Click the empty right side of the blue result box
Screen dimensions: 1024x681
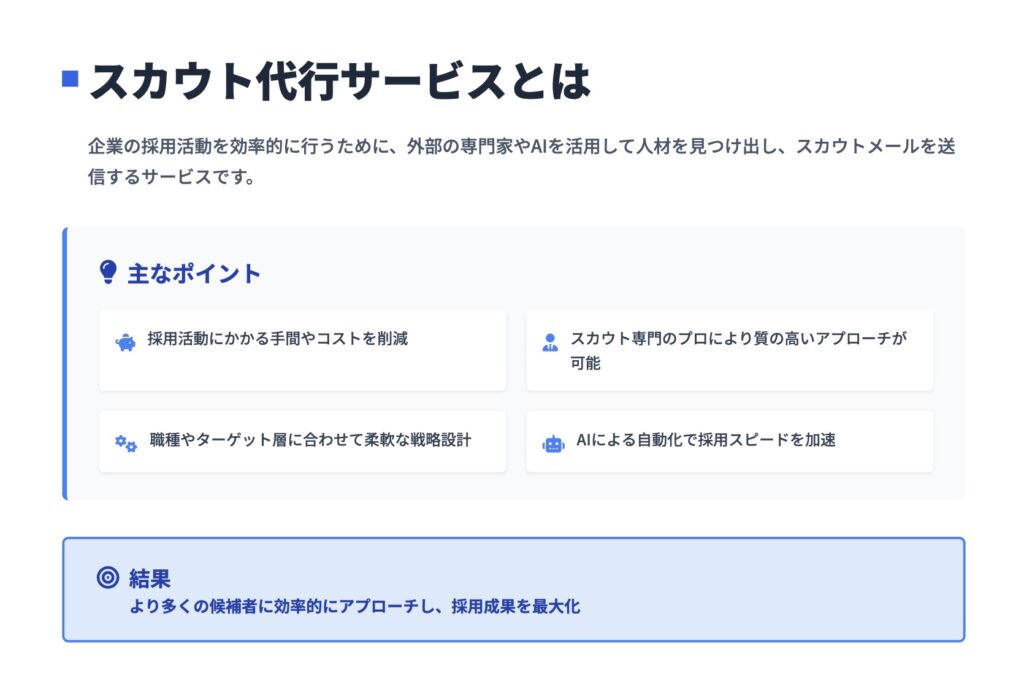pyautogui.click(x=820, y=589)
